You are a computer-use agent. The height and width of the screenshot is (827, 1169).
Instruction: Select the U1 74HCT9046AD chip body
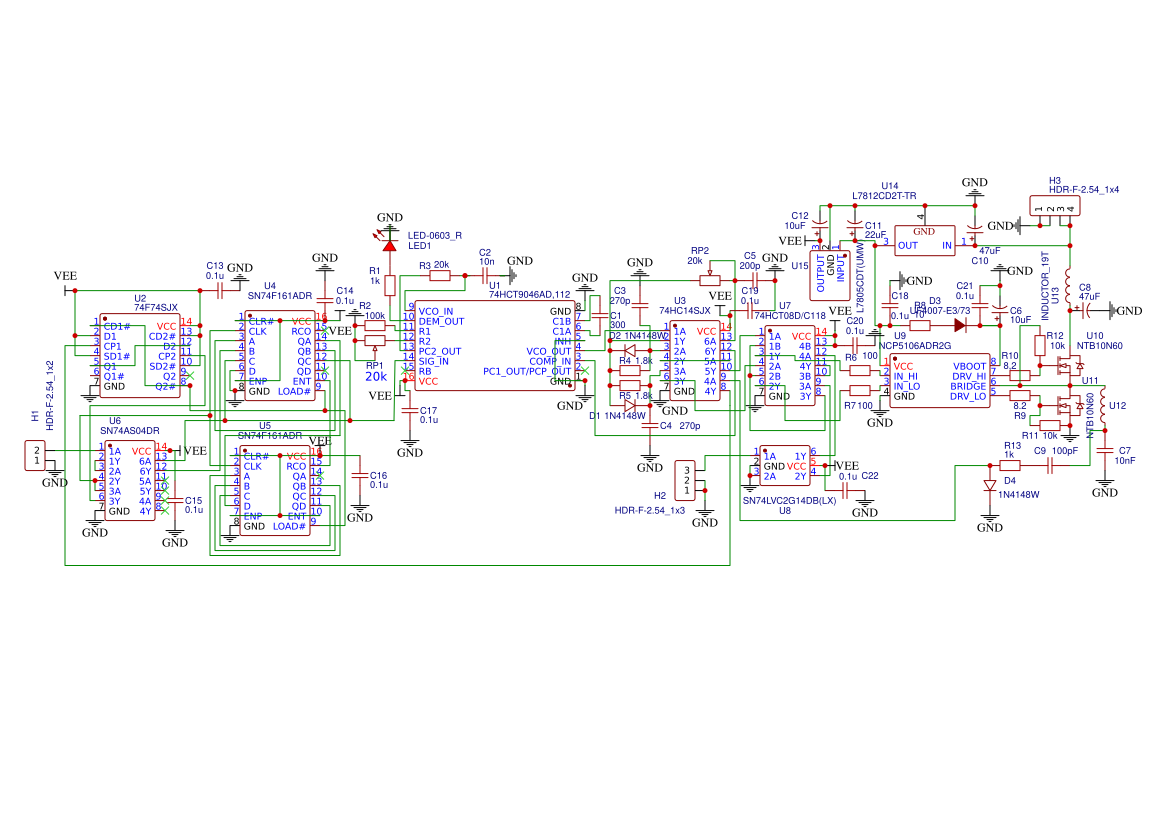(494, 345)
